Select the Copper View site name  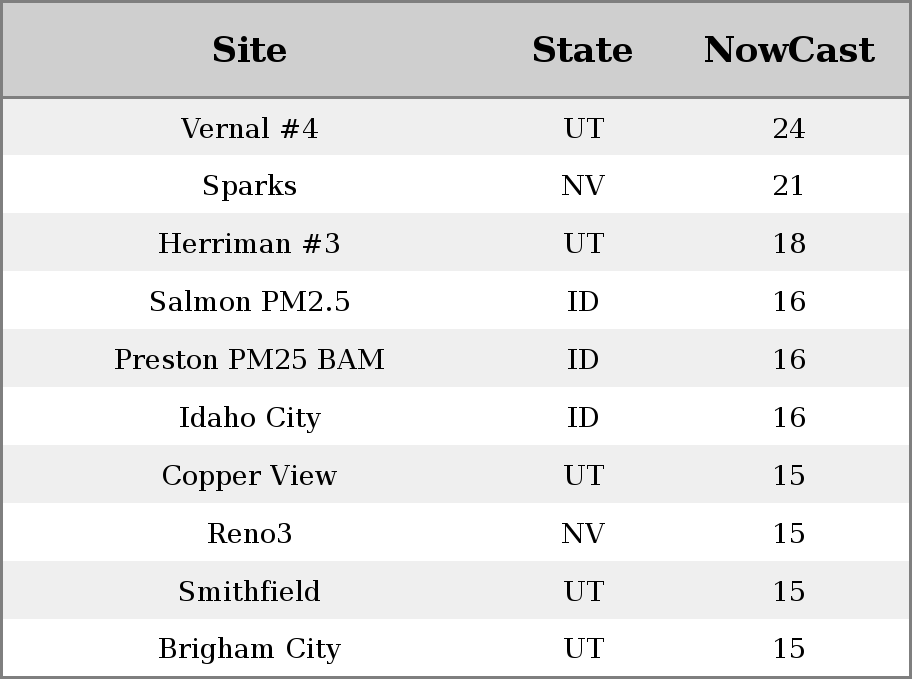tap(249, 475)
